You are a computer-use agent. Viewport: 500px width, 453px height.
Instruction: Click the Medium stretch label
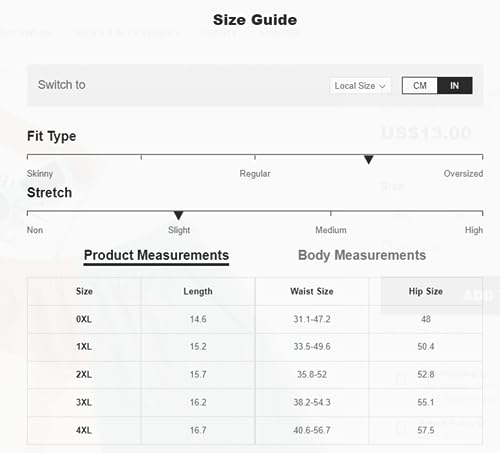[331, 230]
